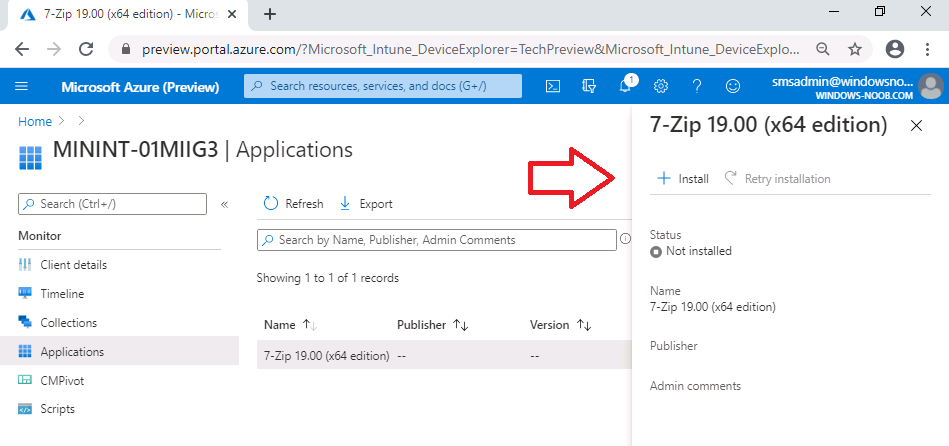
Task: Refresh the applications list
Action: pos(294,204)
